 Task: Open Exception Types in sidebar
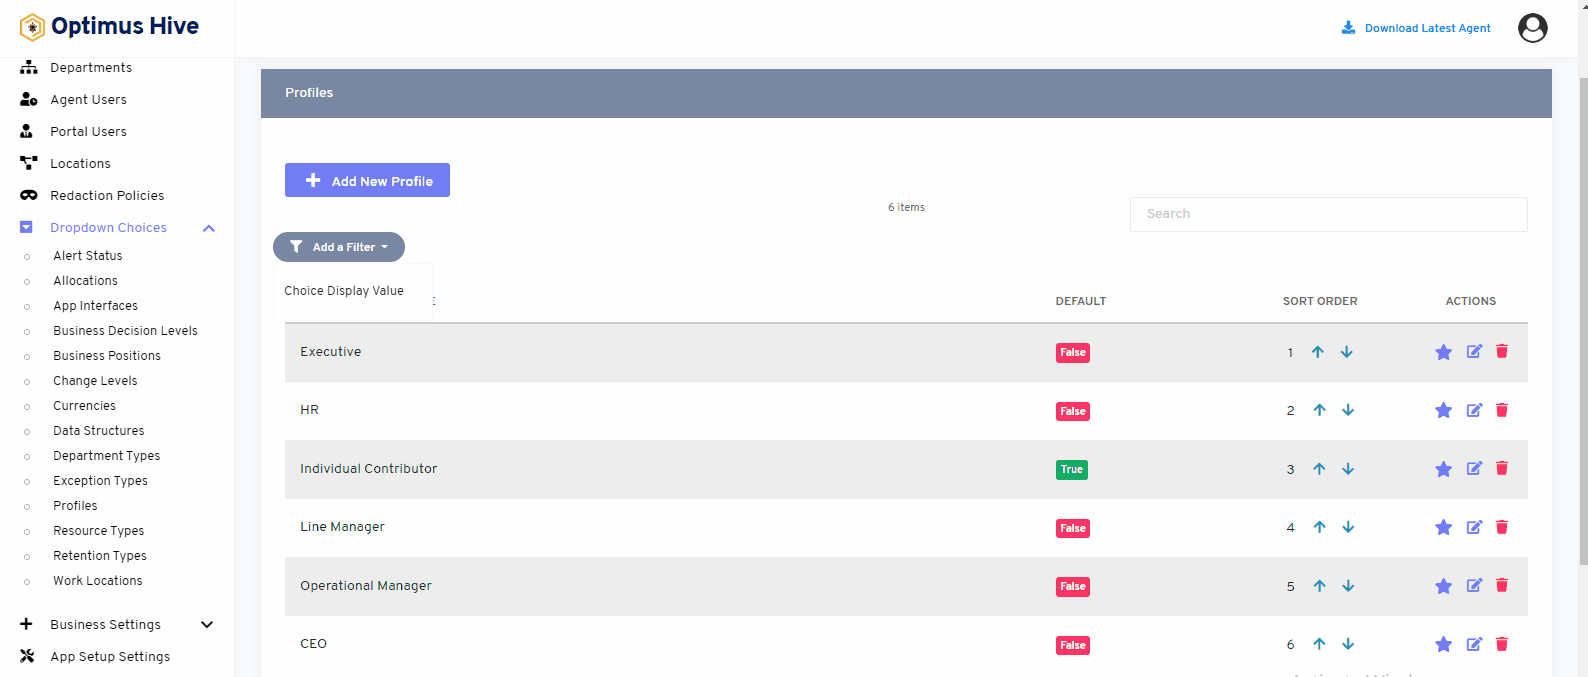[x=100, y=481]
